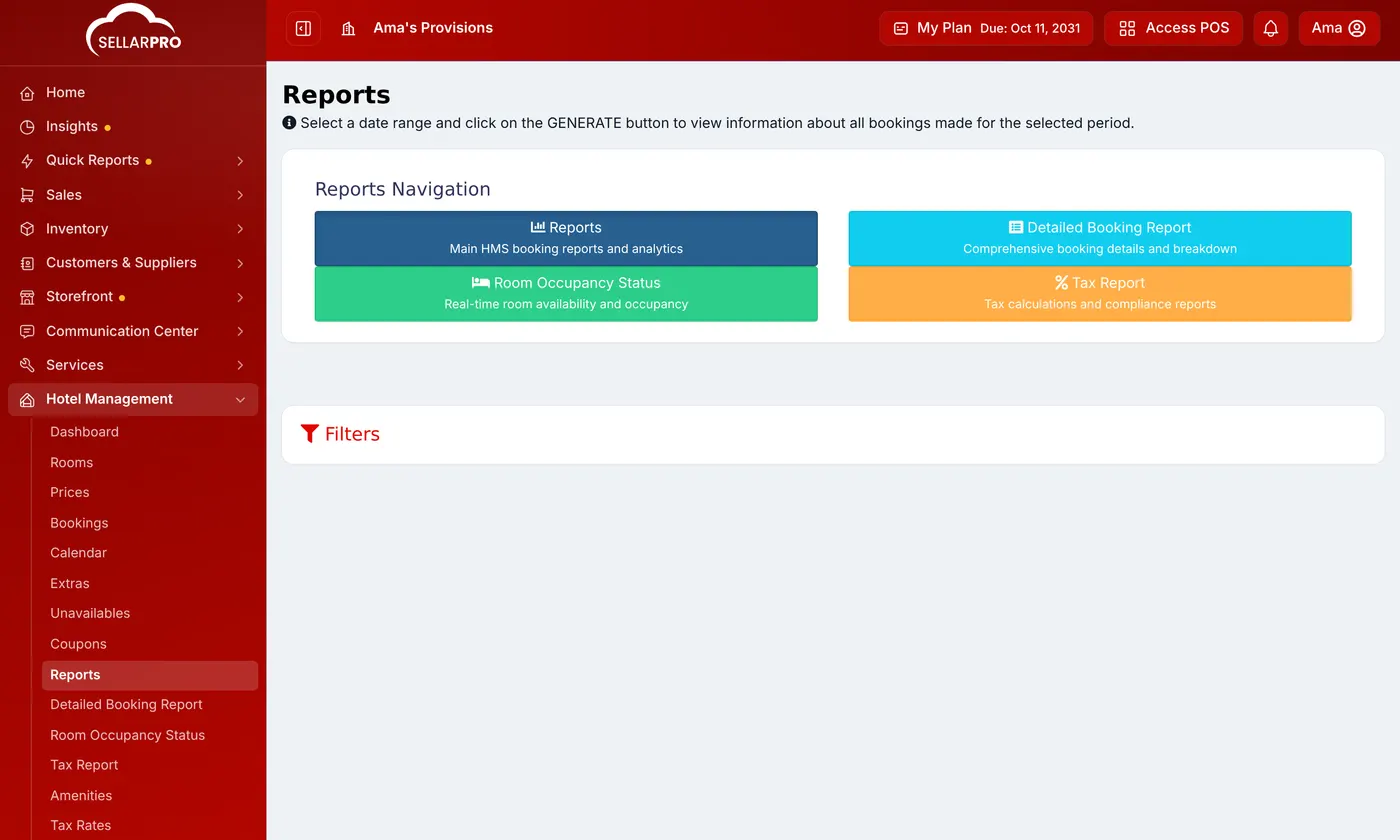Open My Plan due date button

tap(986, 28)
